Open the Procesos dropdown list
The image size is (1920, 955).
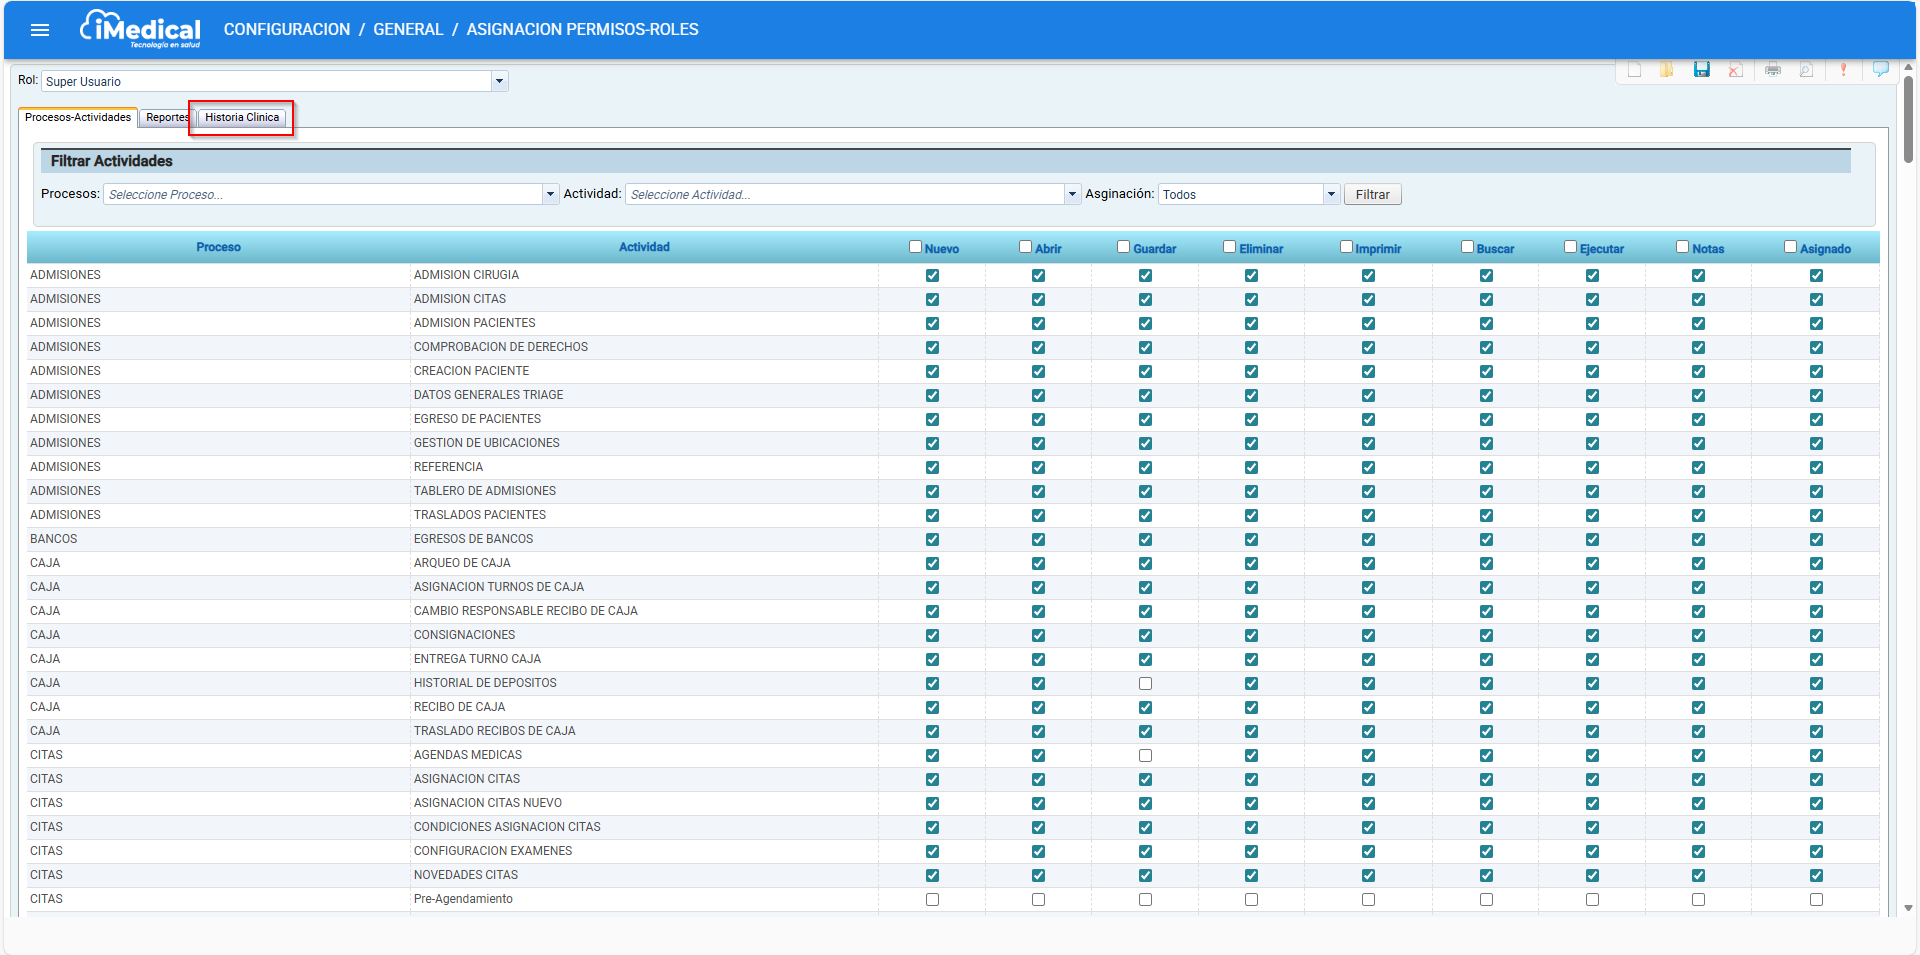[x=550, y=195]
